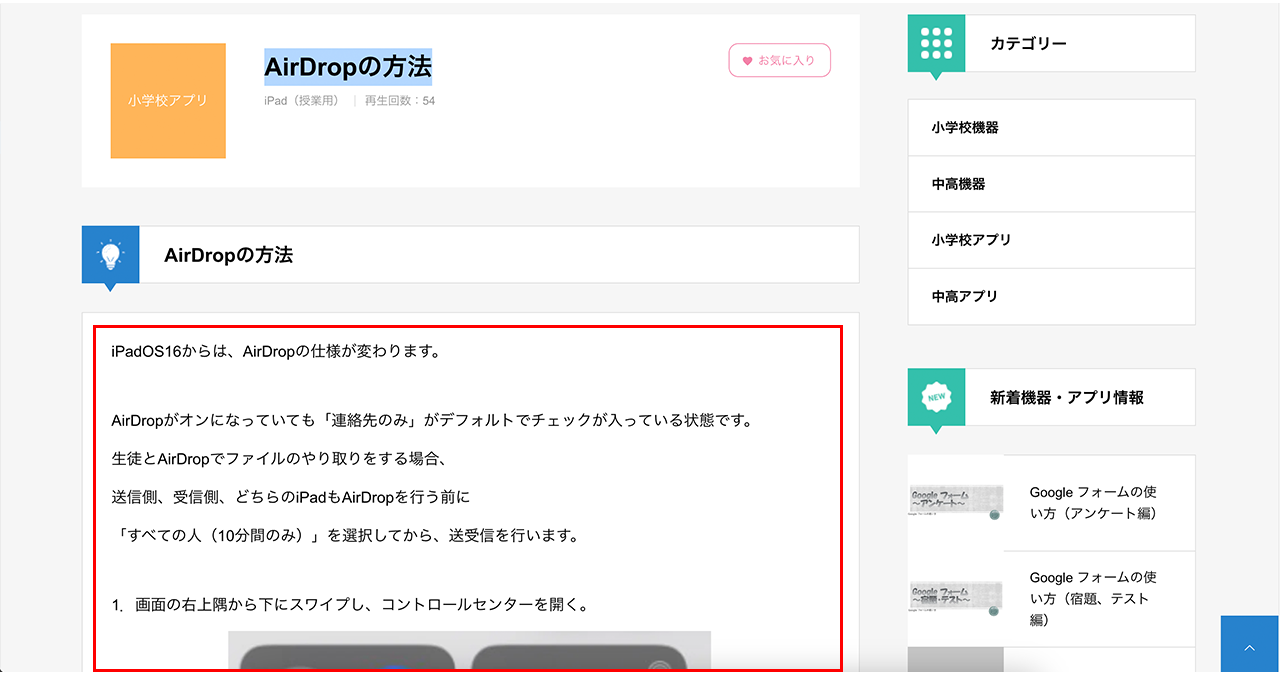
Task: Click the お気に入り favorite button
Action: pyautogui.click(x=779, y=60)
